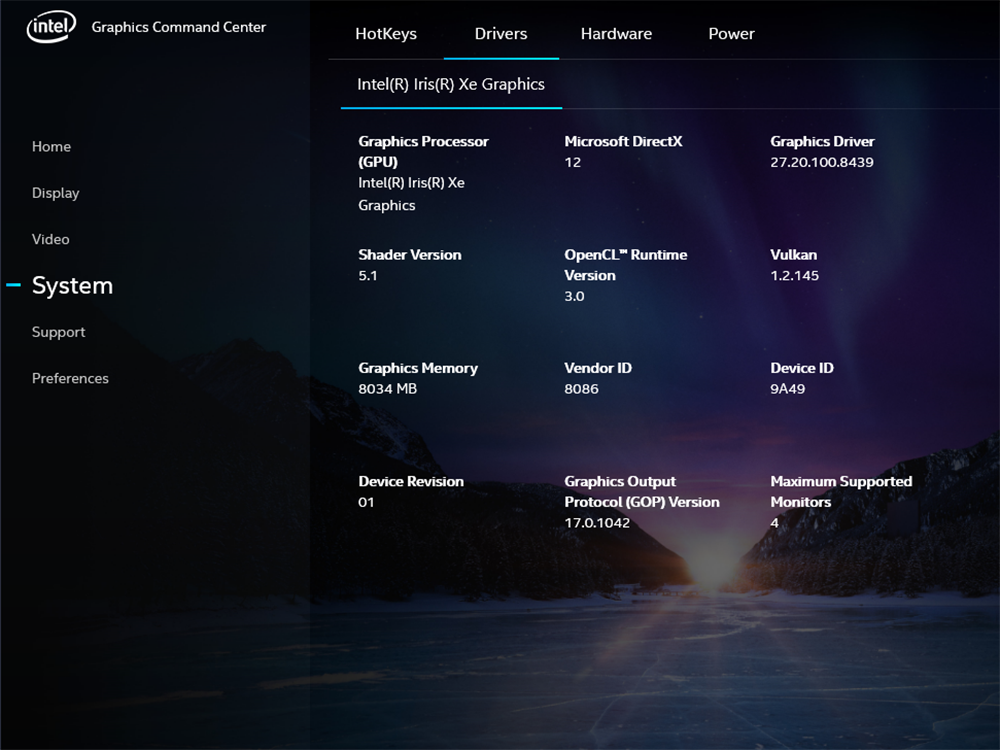Click the Vendor ID label
The width and height of the screenshot is (1000, 750).
[598, 368]
